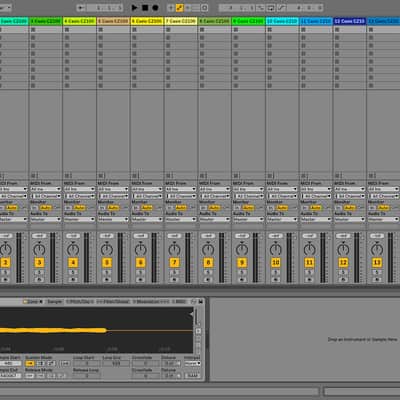Solo track 12 with its S button
The height and width of the screenshot is (400, 400).
point(343,273)
